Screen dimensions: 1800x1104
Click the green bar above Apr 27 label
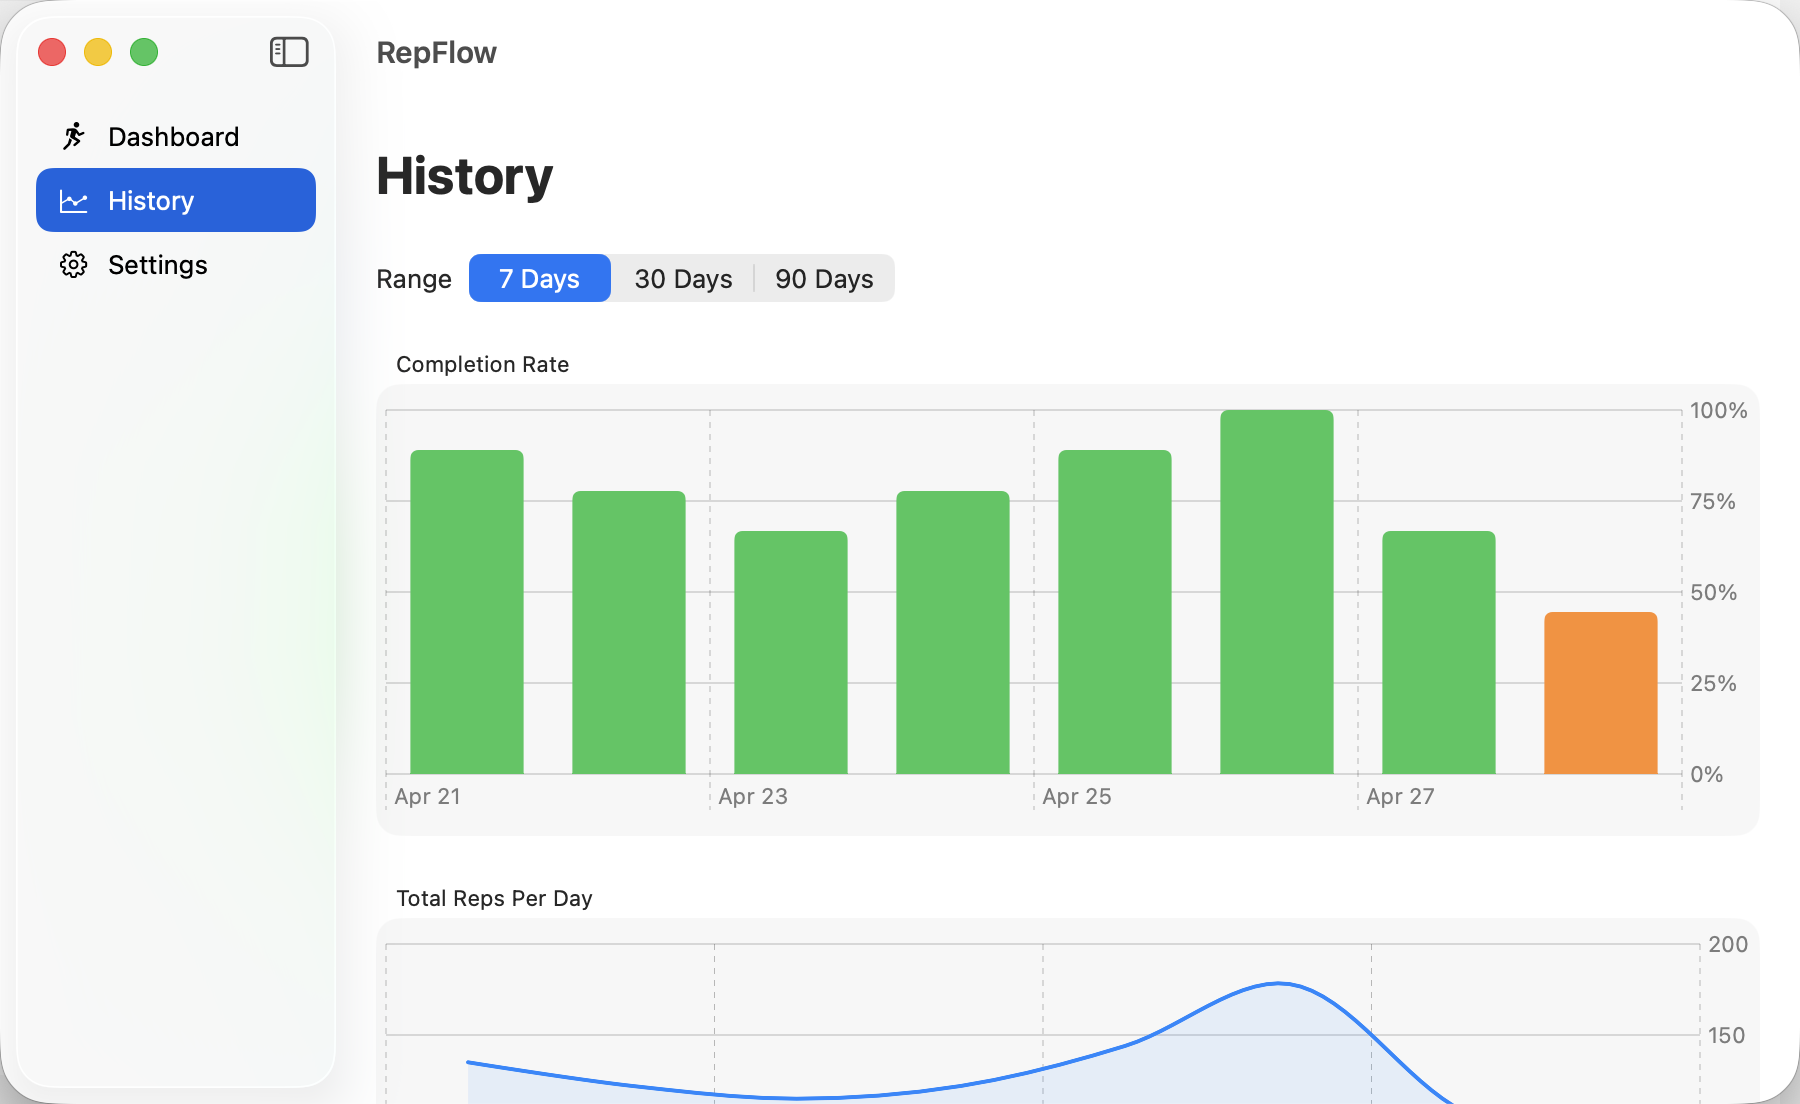(1439, 652)
